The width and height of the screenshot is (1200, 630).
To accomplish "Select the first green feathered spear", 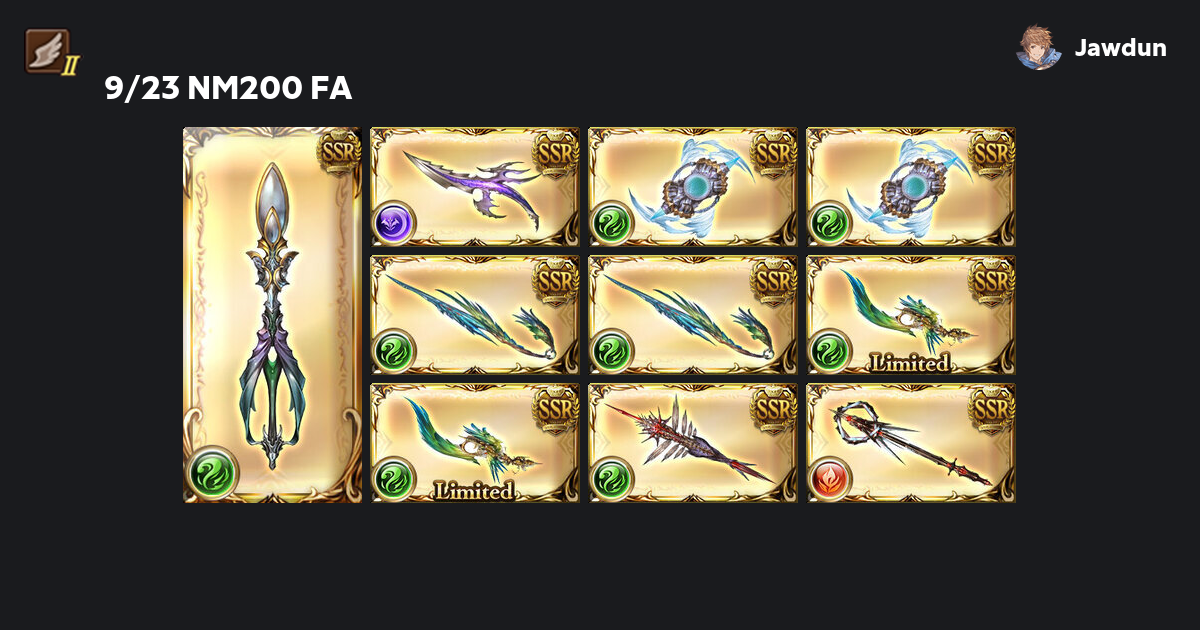I will coord(475,315).
